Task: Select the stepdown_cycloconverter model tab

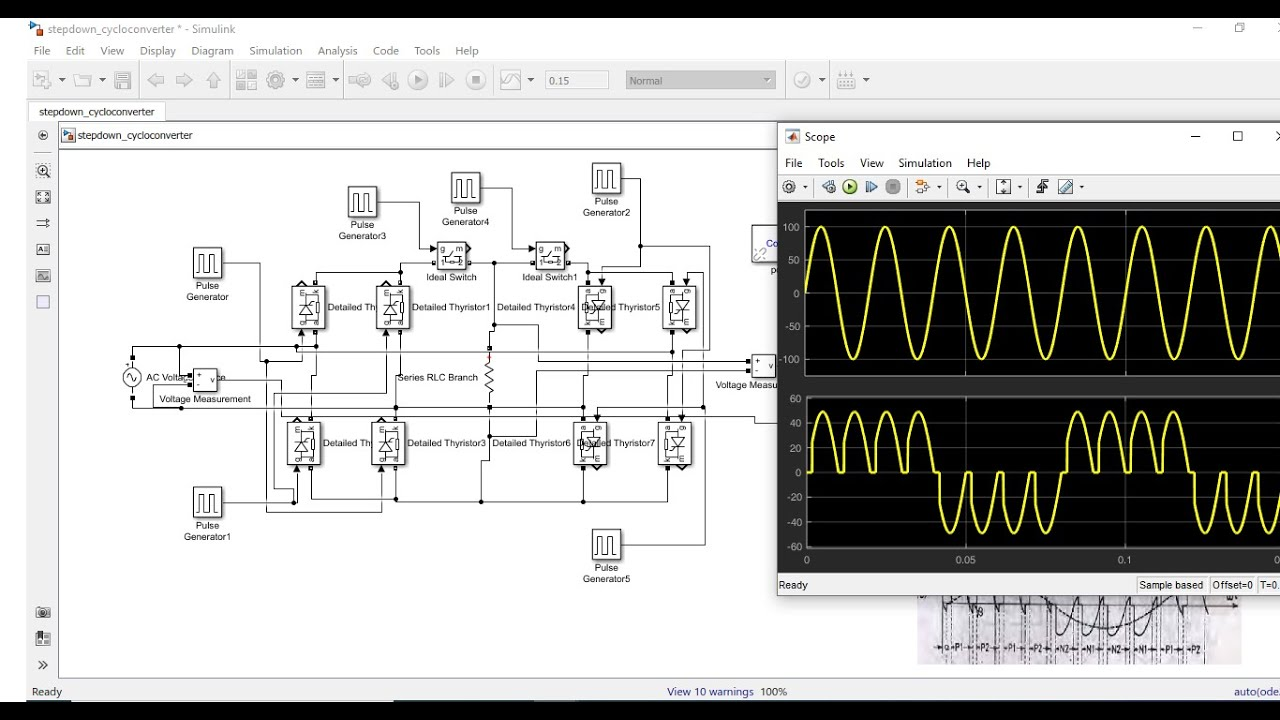Action: click(x=97, y=112)
